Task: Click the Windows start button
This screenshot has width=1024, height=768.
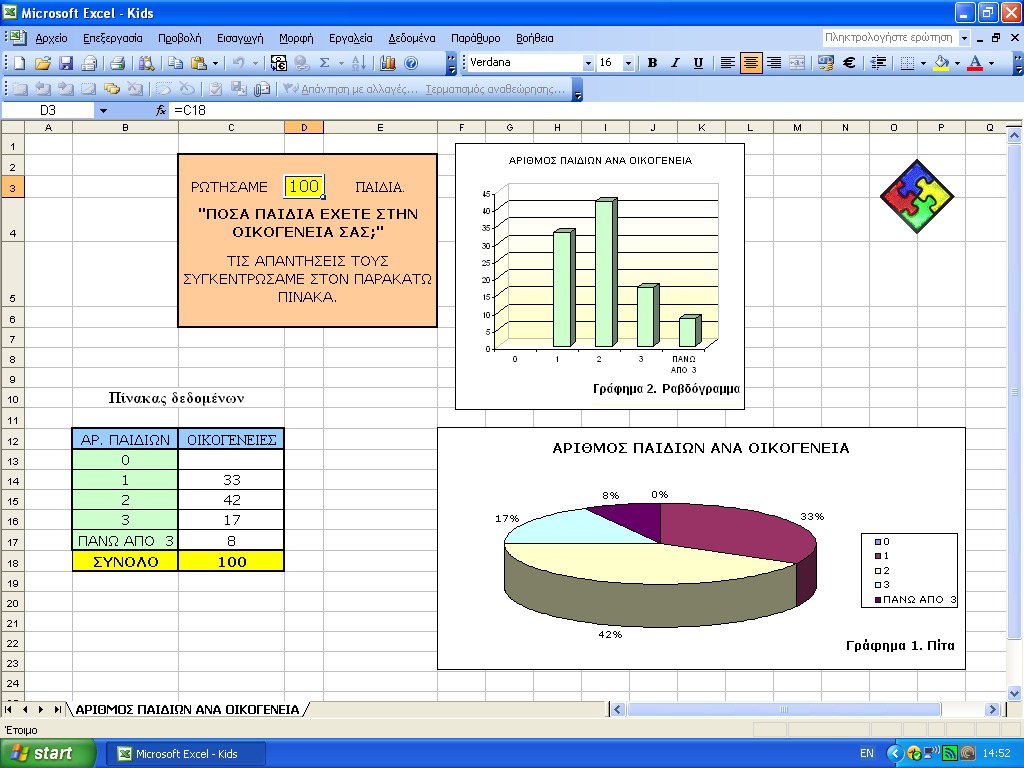Action: pyautogui.click(x=48, y=753)
